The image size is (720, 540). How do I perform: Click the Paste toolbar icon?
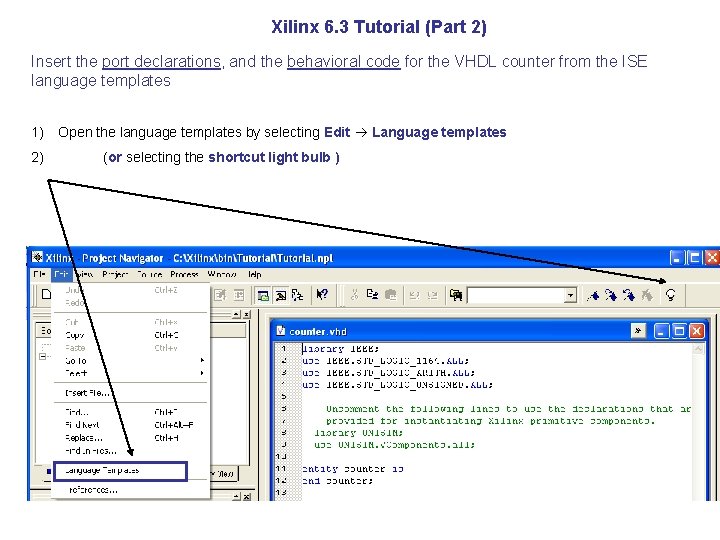(390, 295)
